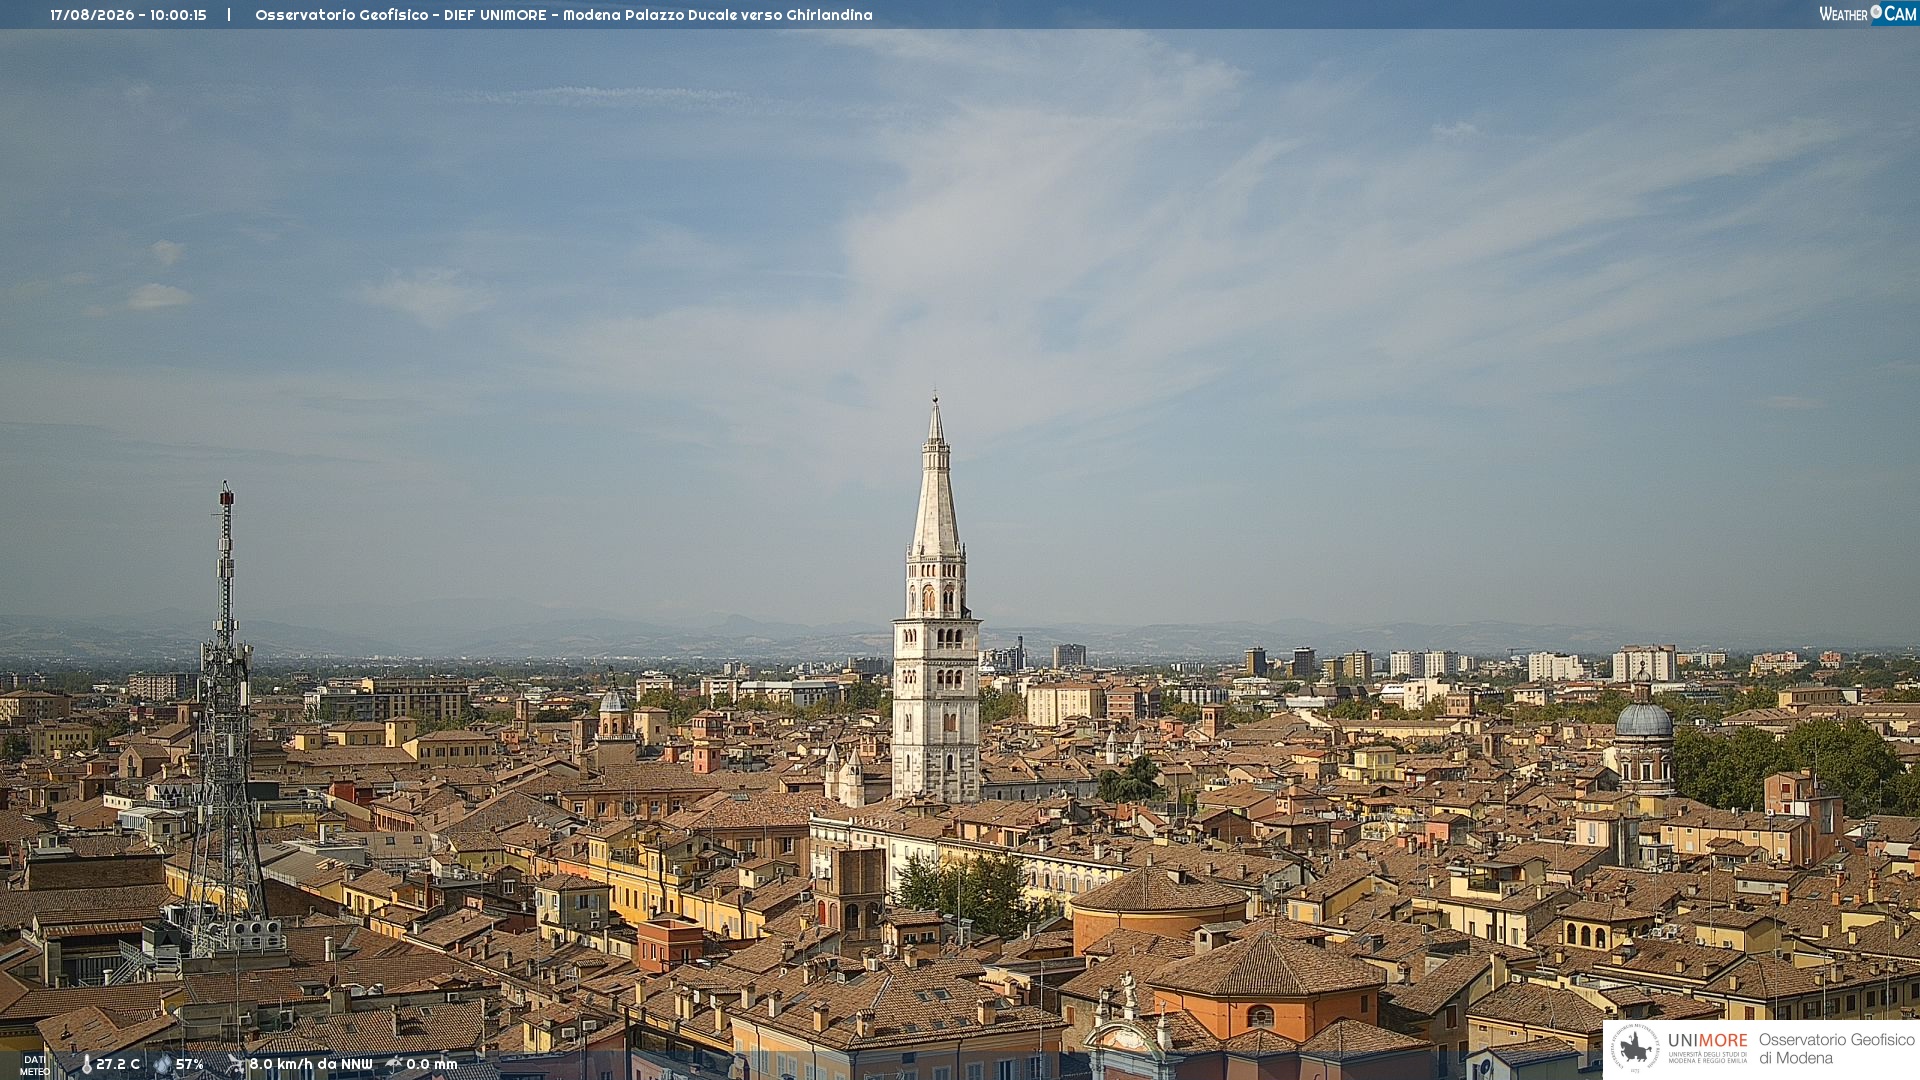Click the UNIMORE university seal emblem

(1636, 1049)
